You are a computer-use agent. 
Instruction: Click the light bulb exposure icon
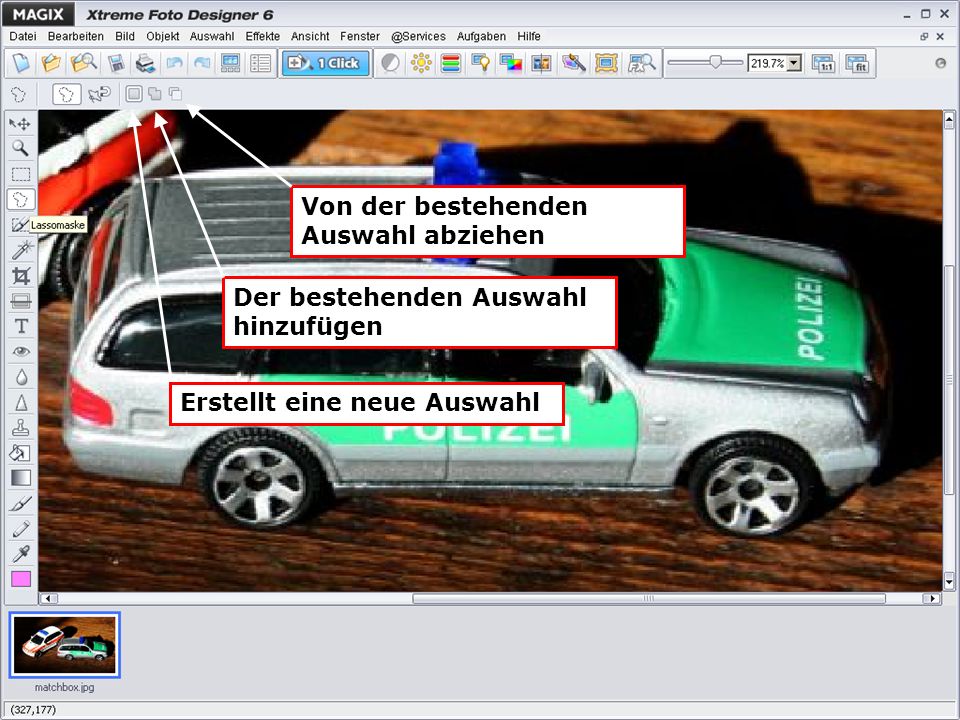481,63
